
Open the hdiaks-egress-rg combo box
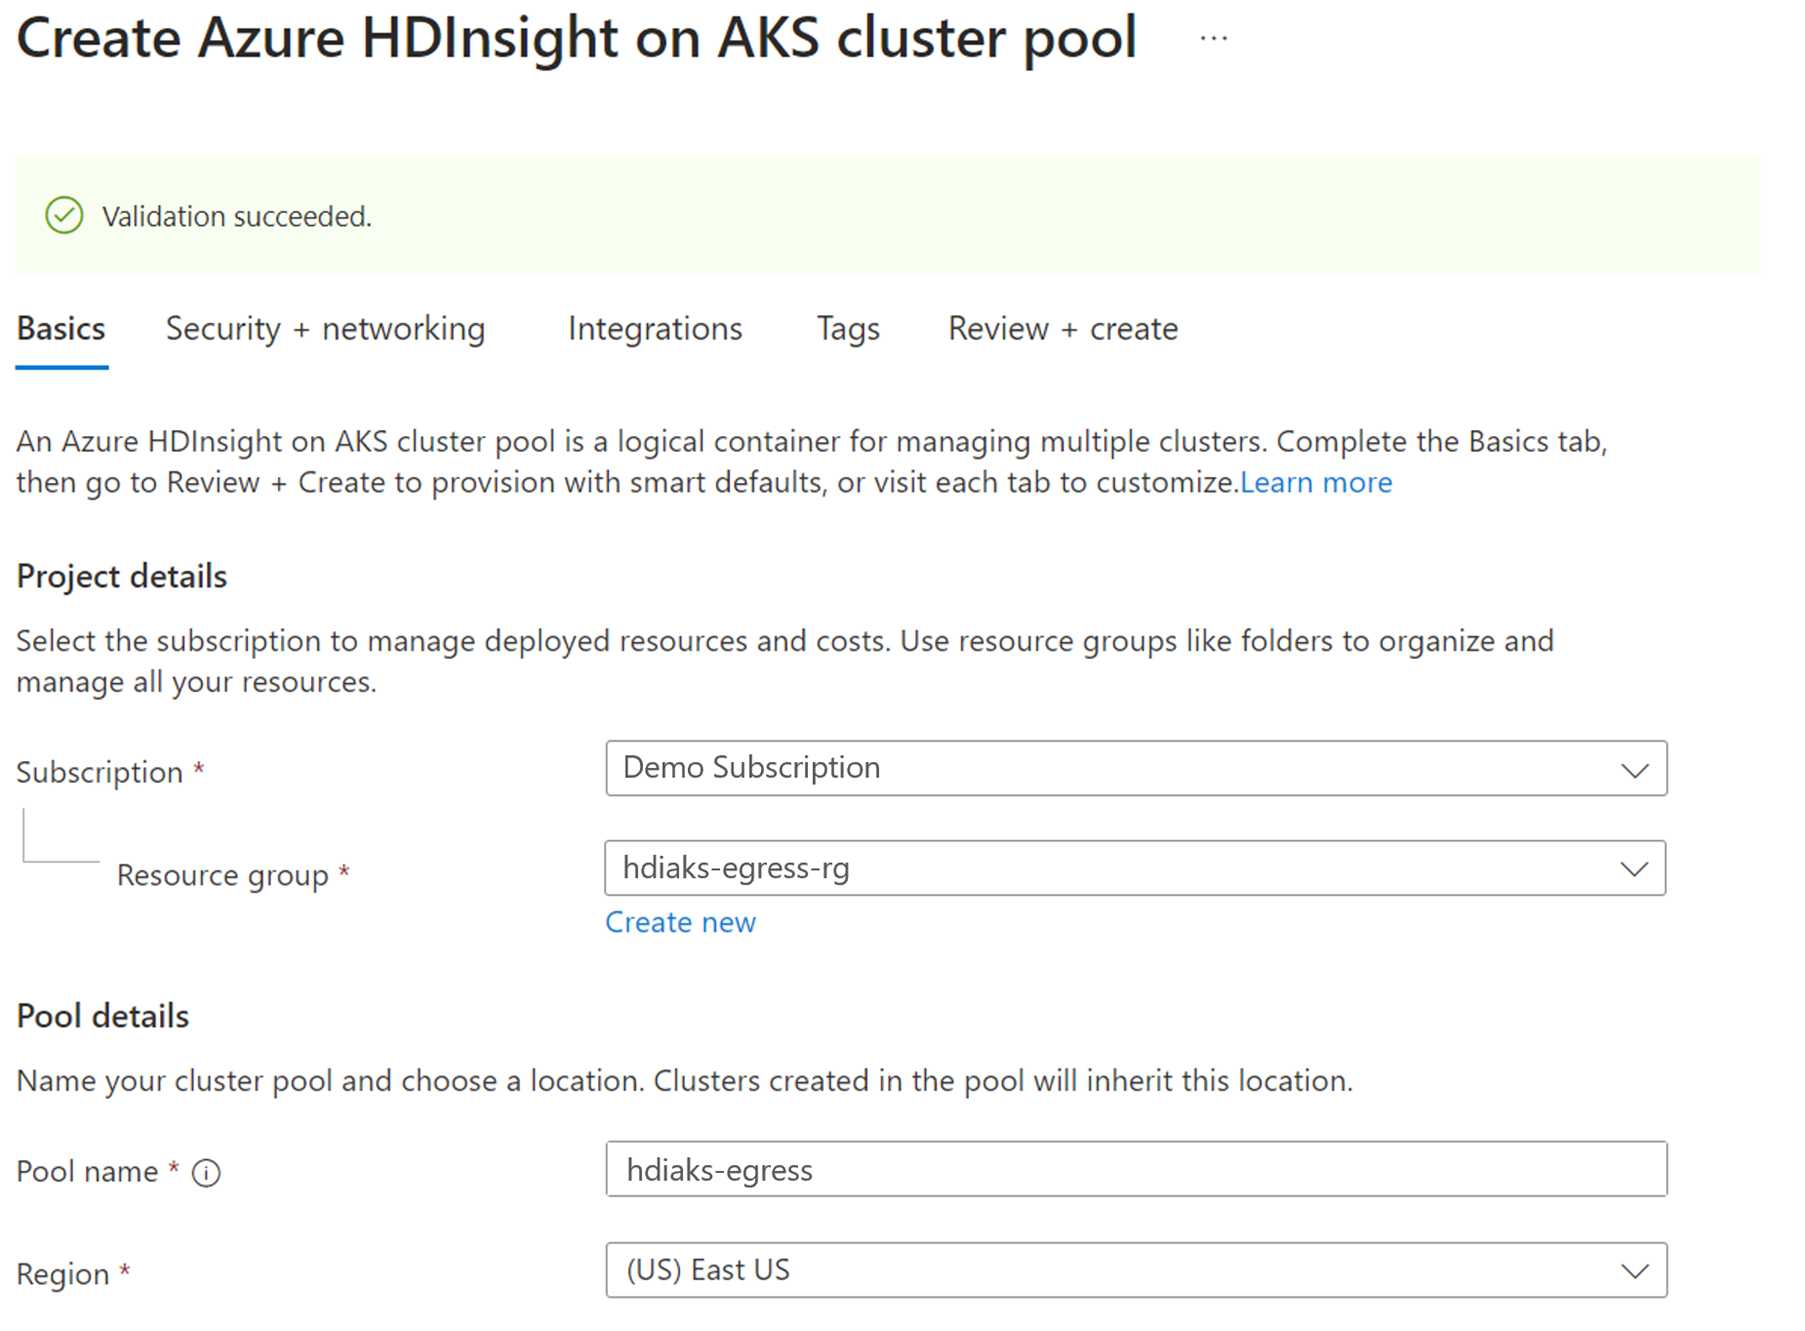pyautogui.click(x=1135, y=868)
